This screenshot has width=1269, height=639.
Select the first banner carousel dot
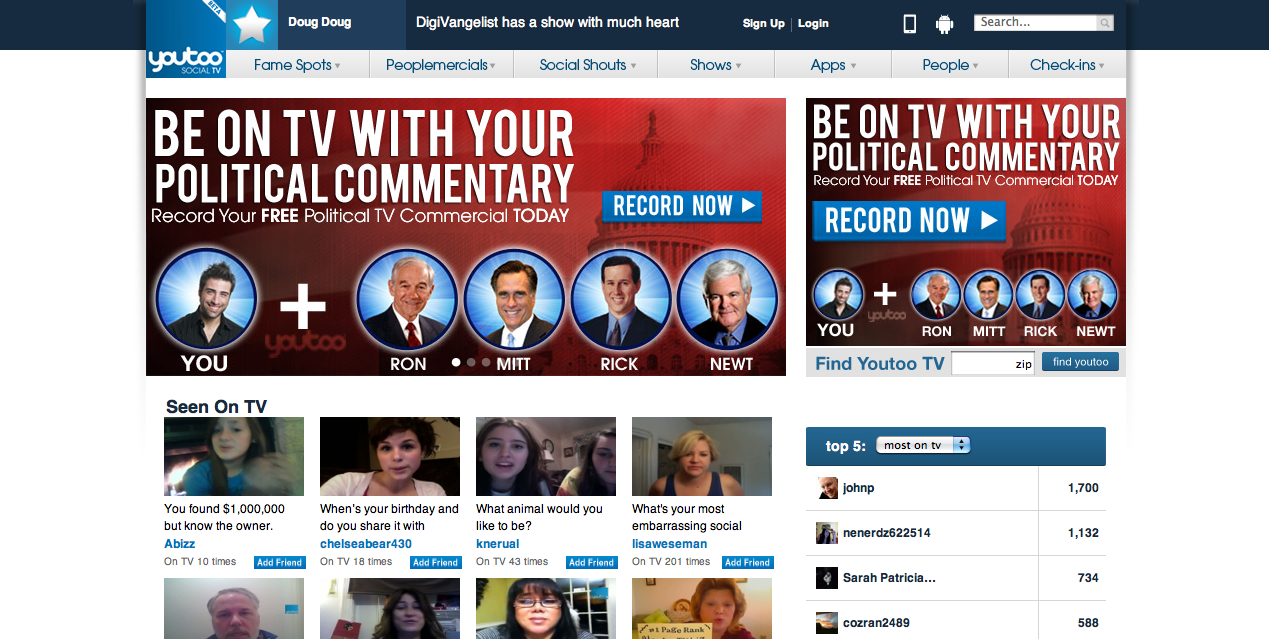456,362
